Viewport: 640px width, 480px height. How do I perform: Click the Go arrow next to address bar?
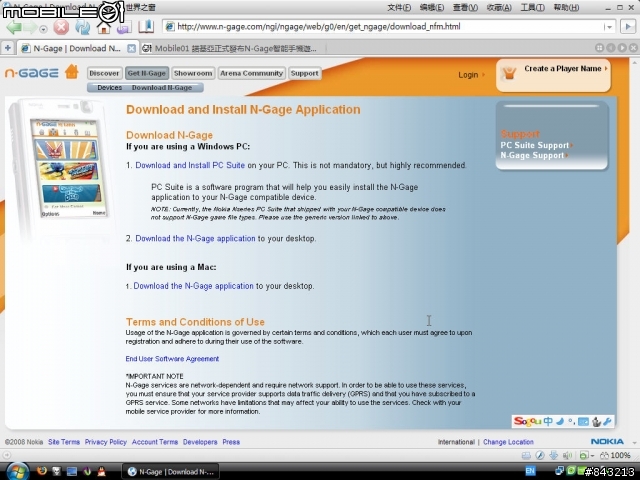coord(628,27)
